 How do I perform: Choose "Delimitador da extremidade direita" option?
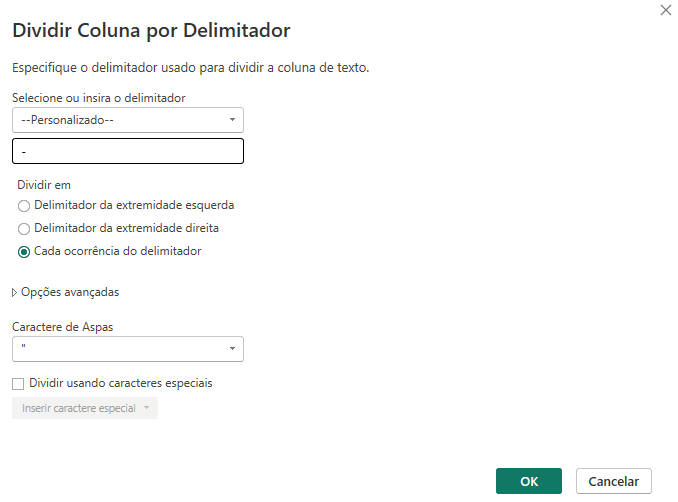point(24,228)
